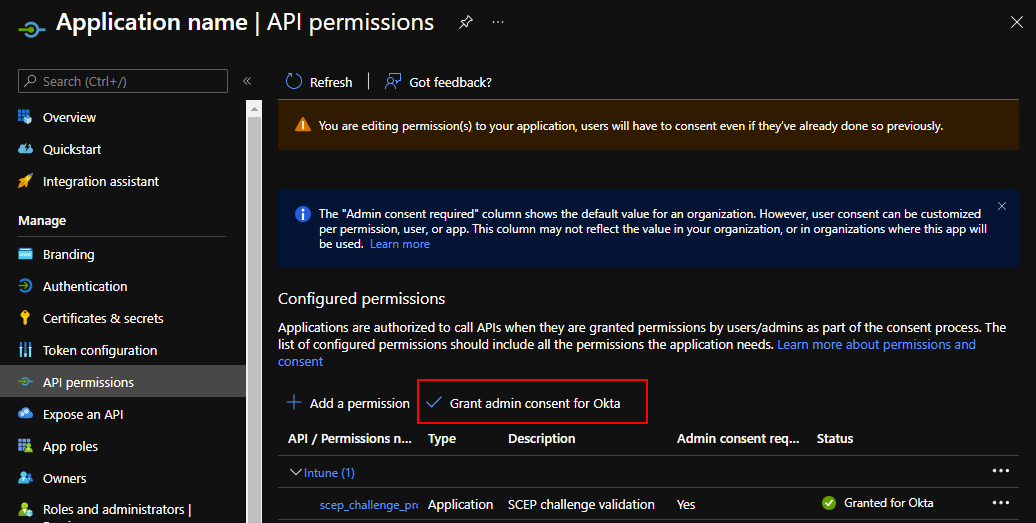1036x523 pixels.
Task: Click the Admin consent required column header
Action: [x=738, y=438]
